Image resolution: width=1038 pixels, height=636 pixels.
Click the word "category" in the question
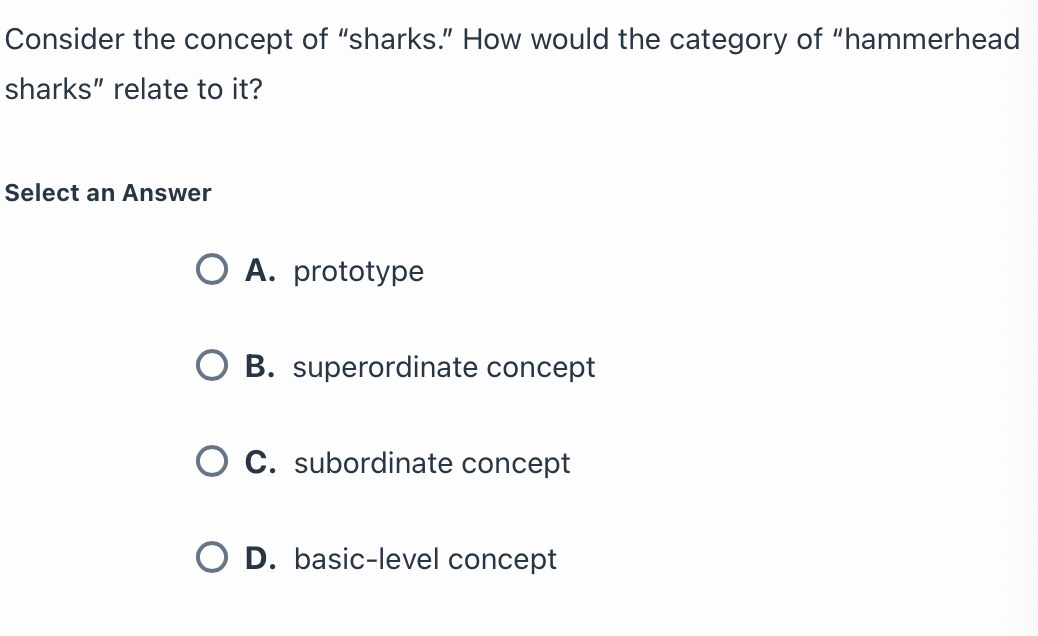[x=728, y=40]
